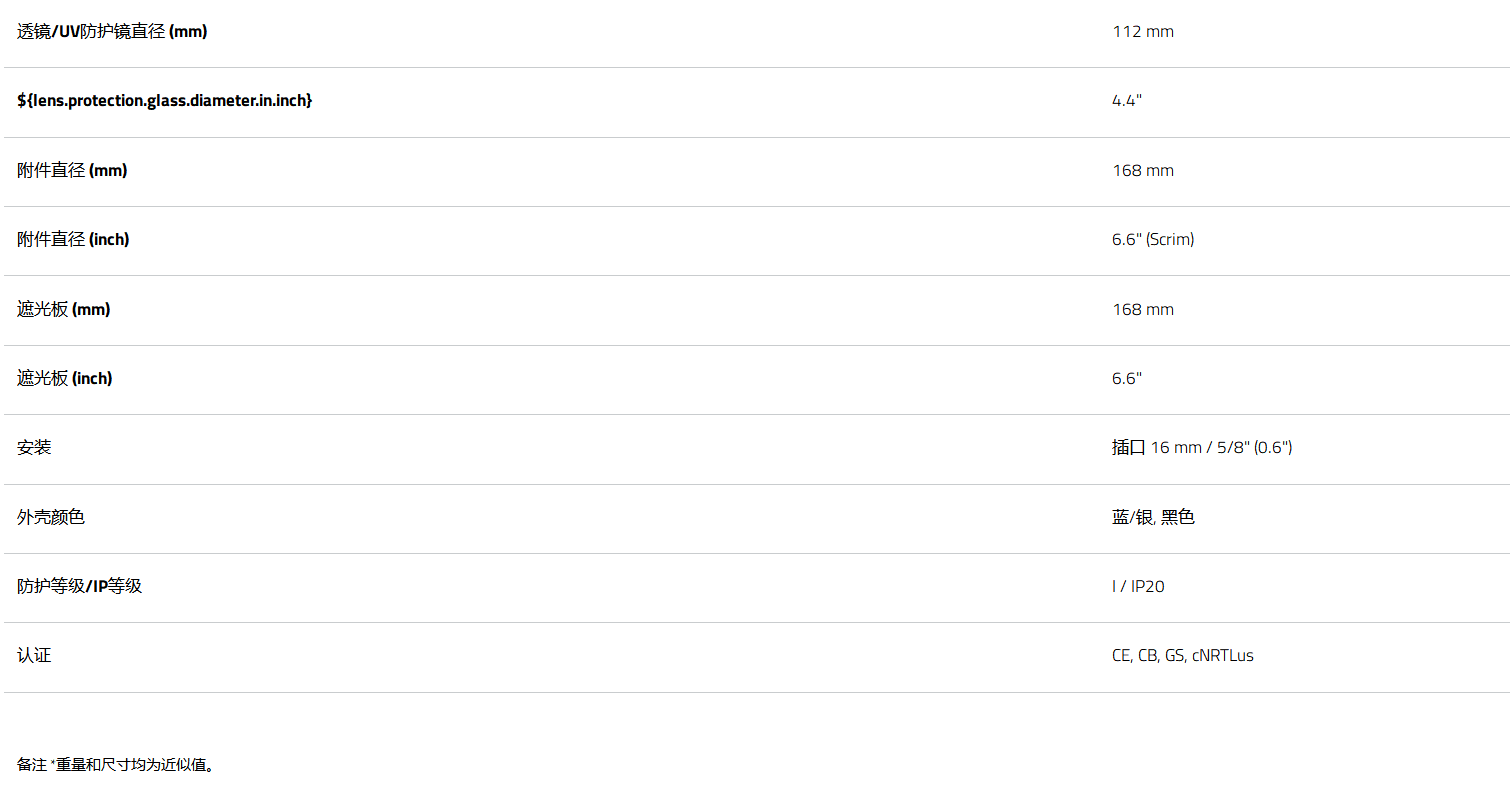Click the 遮光板 (mm) label
This screenshot has height=805, width=1510.
pos(64,310)
